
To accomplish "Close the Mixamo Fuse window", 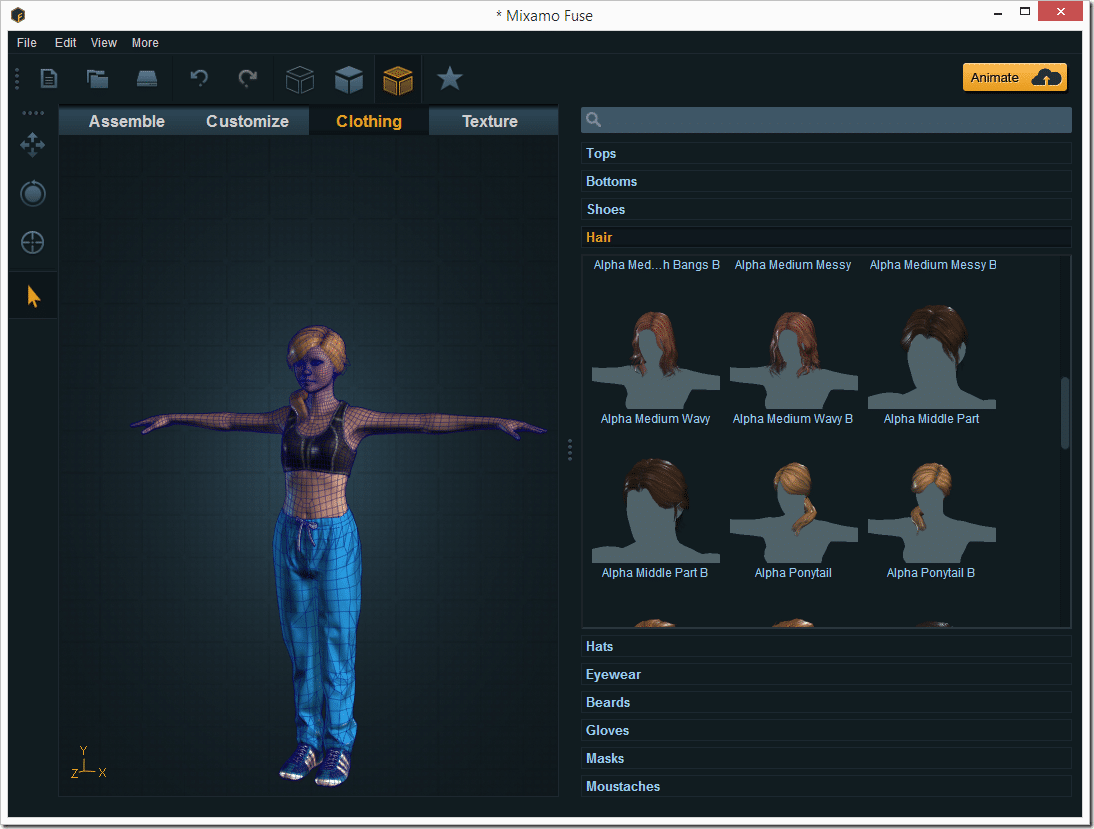I will [x=1061, y=11].
